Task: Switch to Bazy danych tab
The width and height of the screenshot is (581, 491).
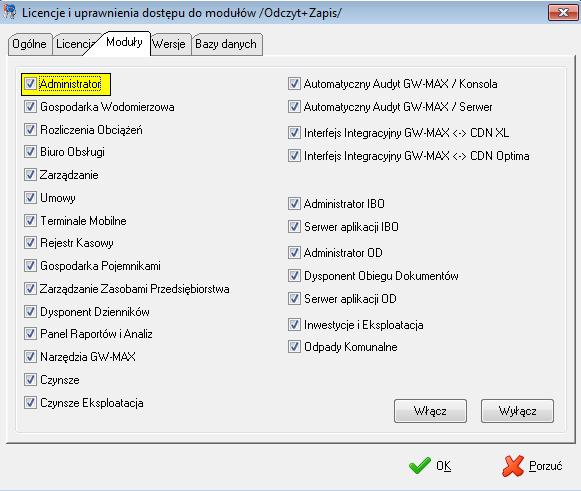Action: 226,44
